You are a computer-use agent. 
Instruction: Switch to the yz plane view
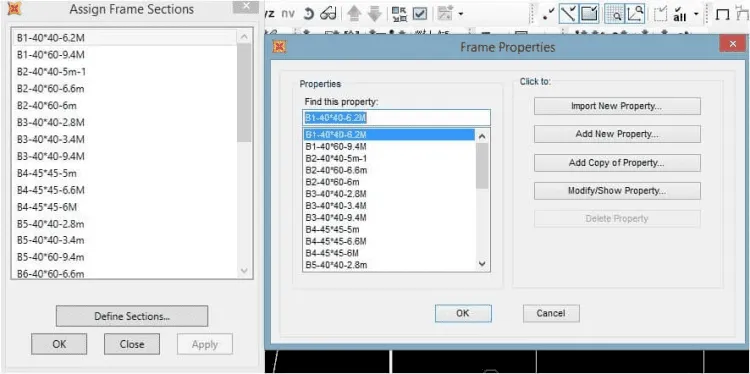click(x=269, y=14)
